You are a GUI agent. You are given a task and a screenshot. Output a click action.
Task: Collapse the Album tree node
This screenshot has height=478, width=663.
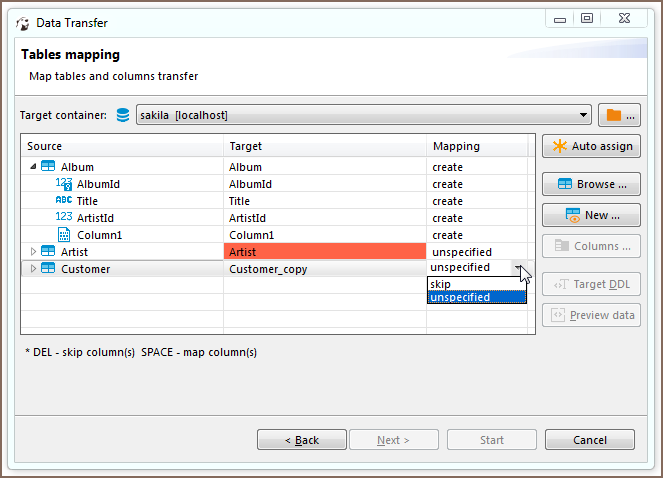[x=33, y=167]
